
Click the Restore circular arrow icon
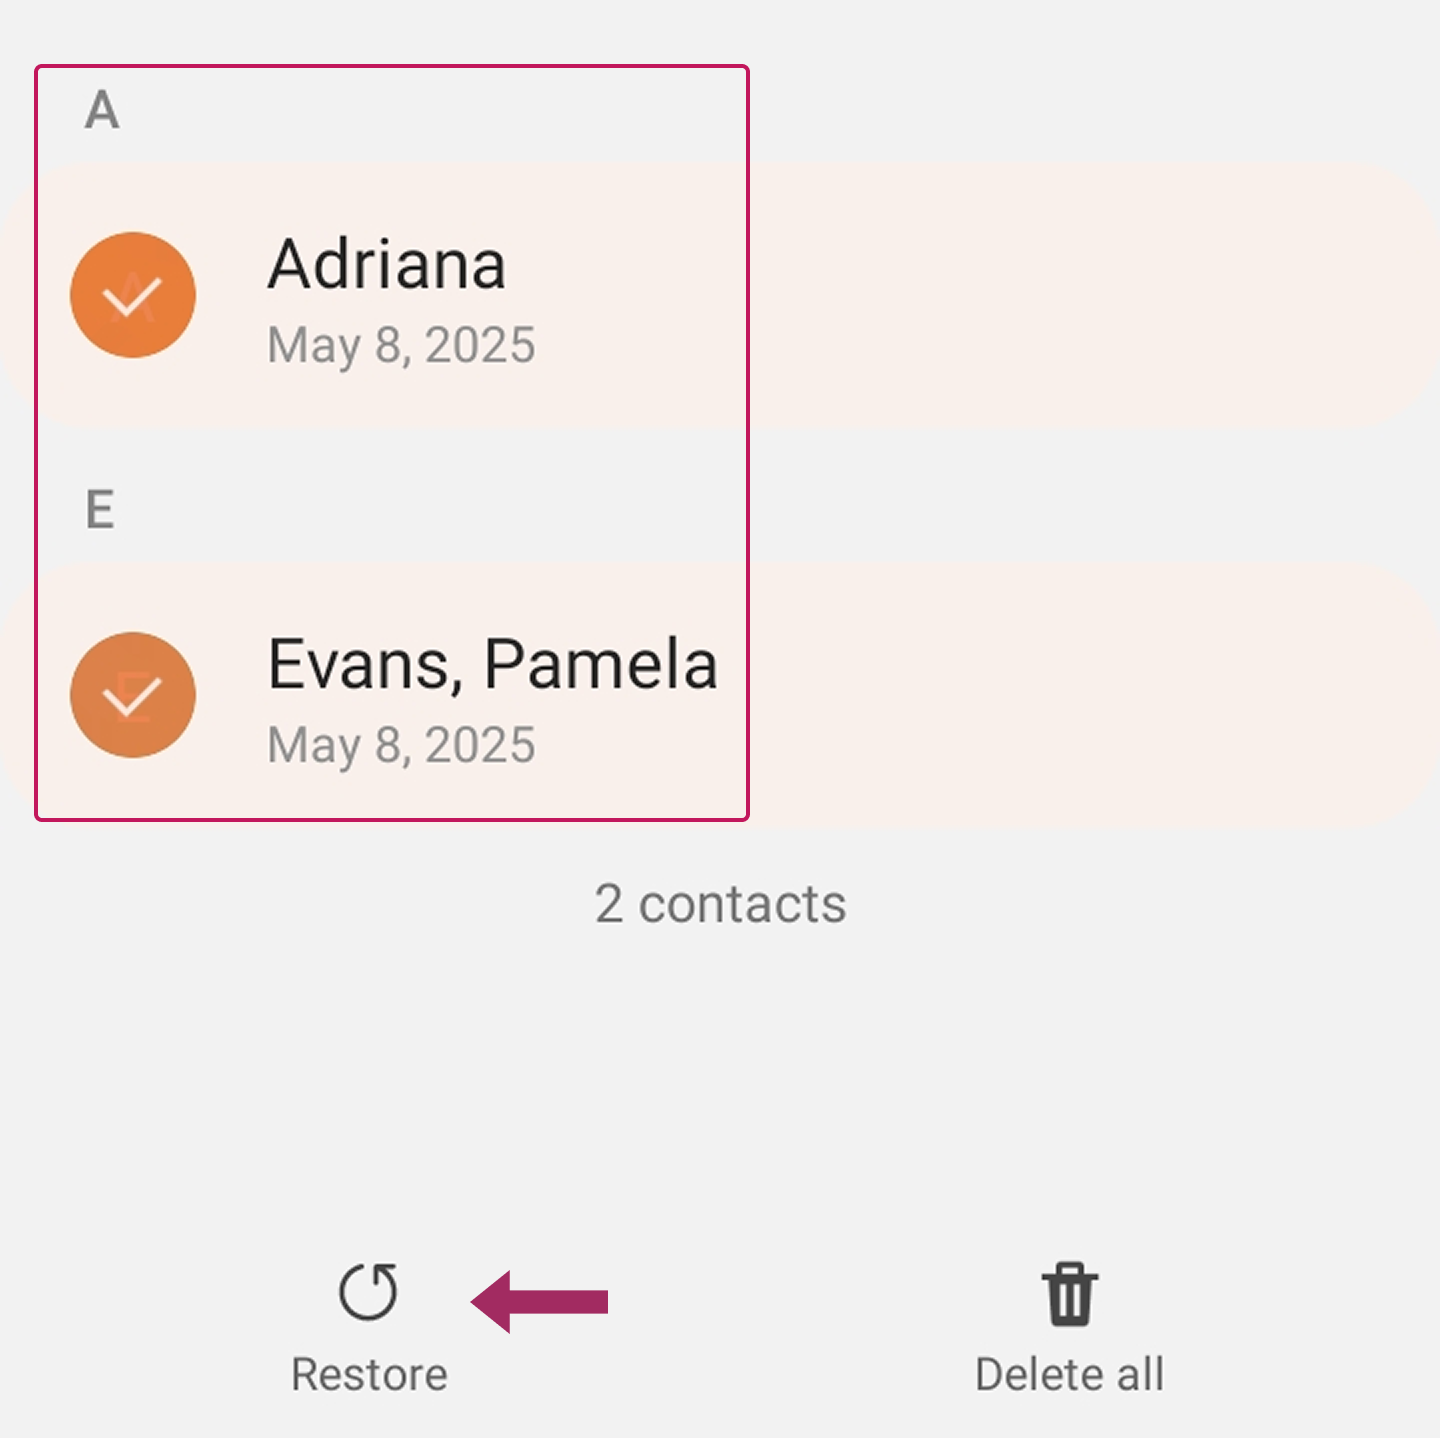click(x=368, y=1292)
